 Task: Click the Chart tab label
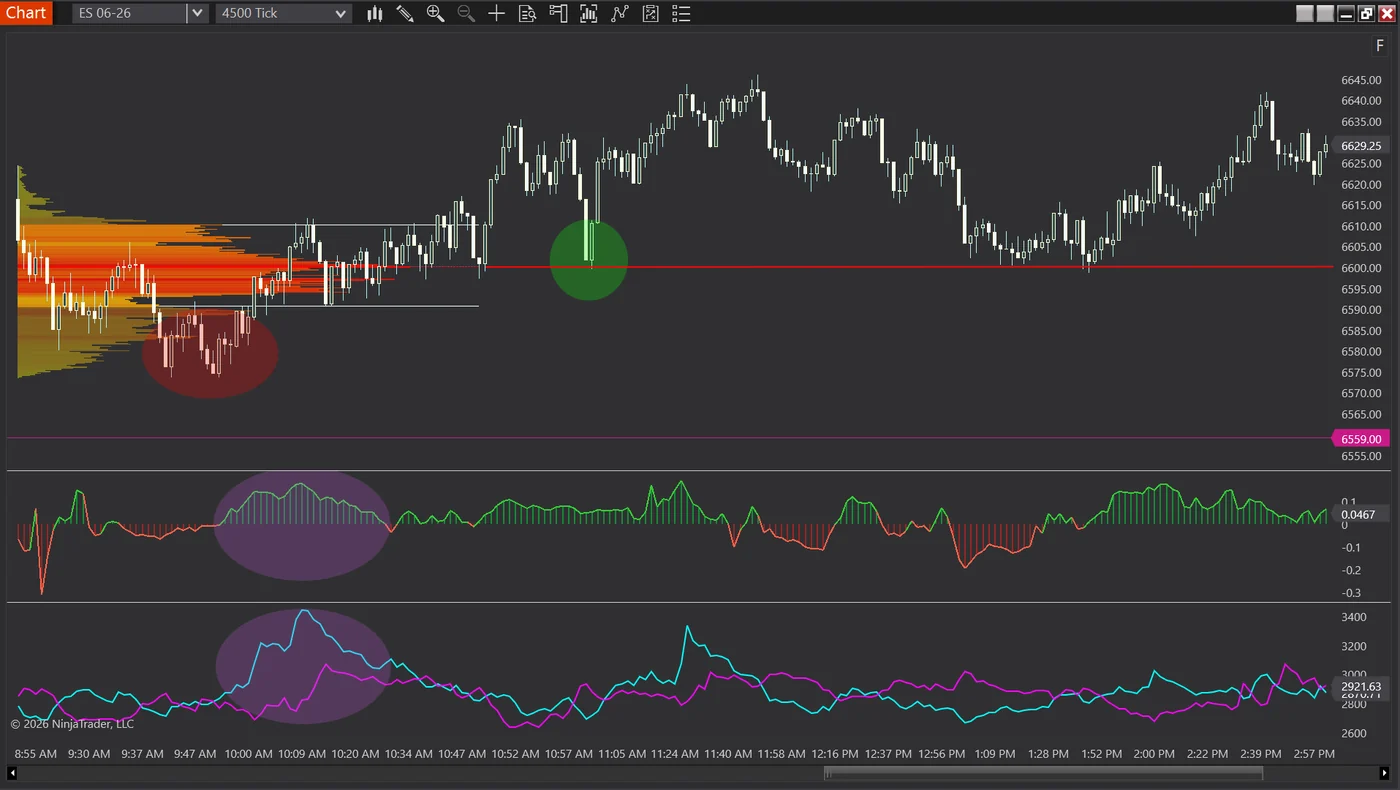[x=26, y=13]
